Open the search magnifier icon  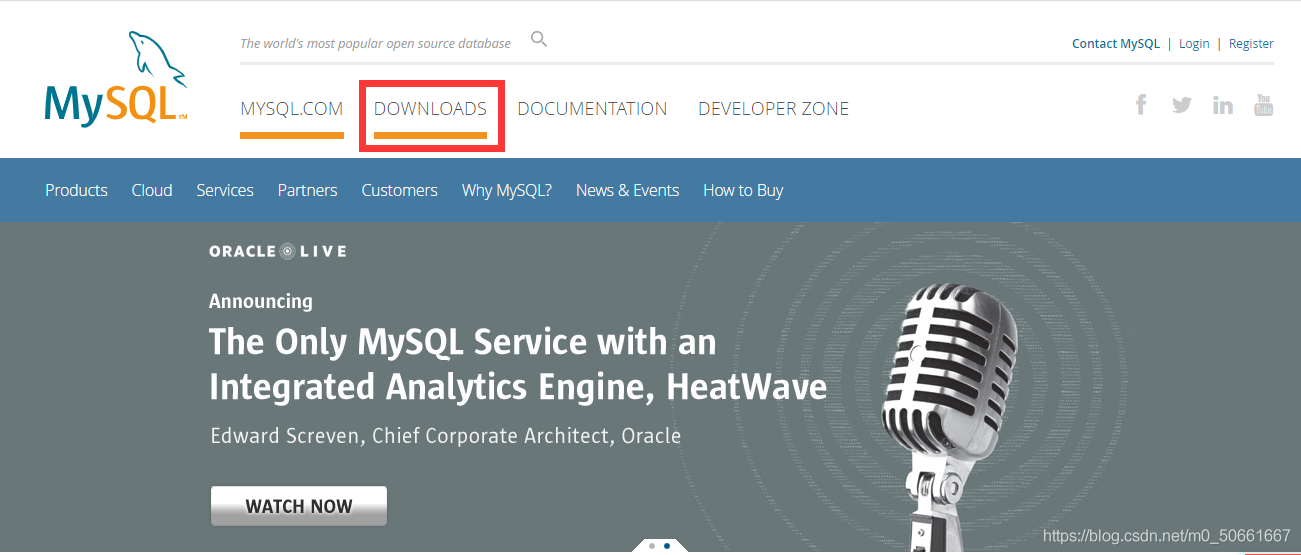(x=539, y=40)
